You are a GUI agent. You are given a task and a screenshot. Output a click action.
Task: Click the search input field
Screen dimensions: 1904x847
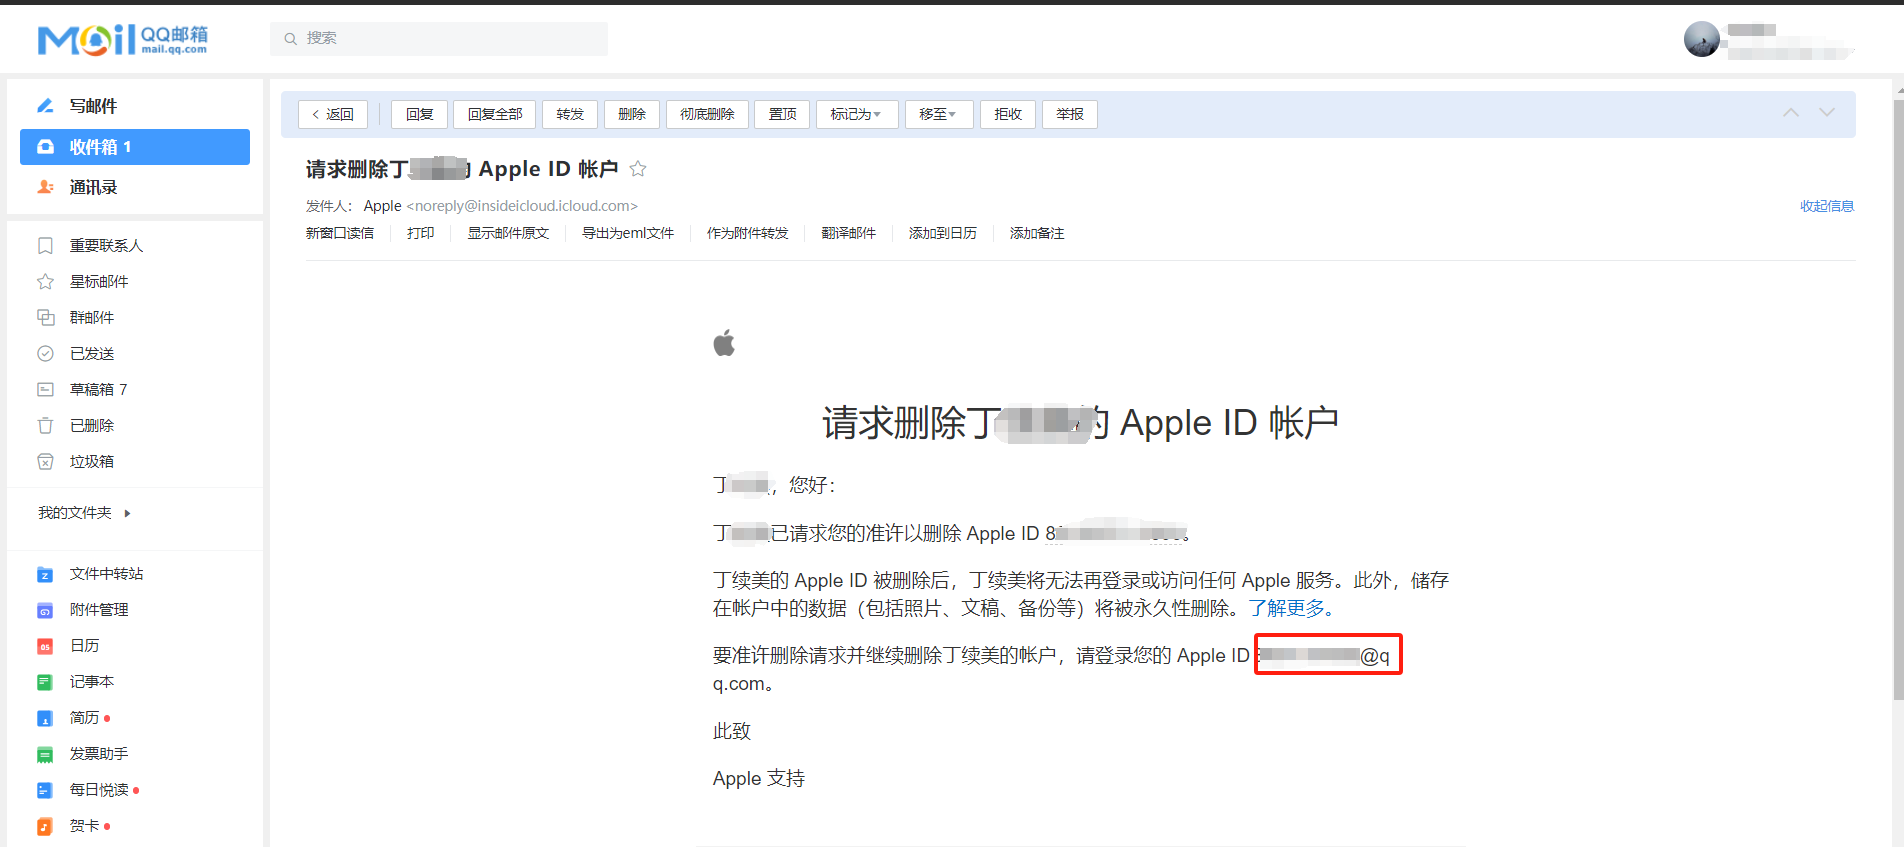[450, 38]
